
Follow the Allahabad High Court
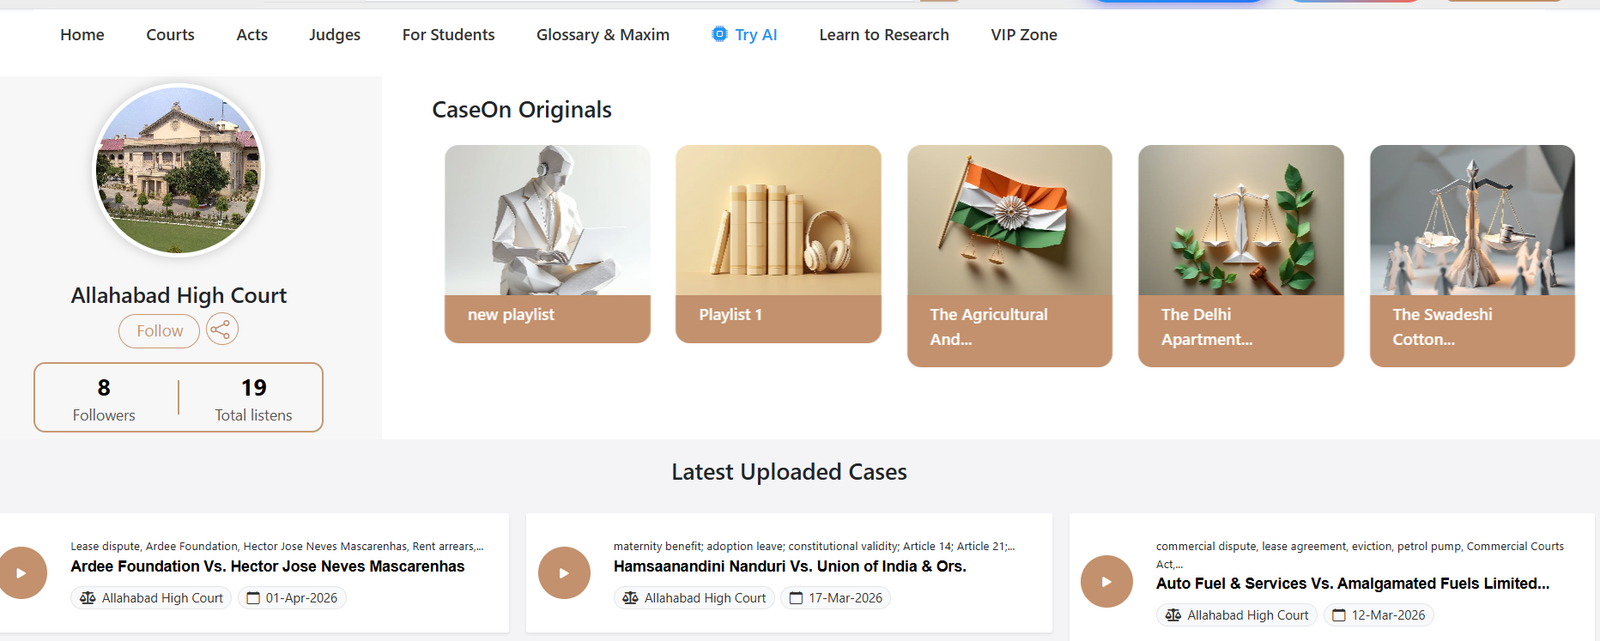point(159,331)
